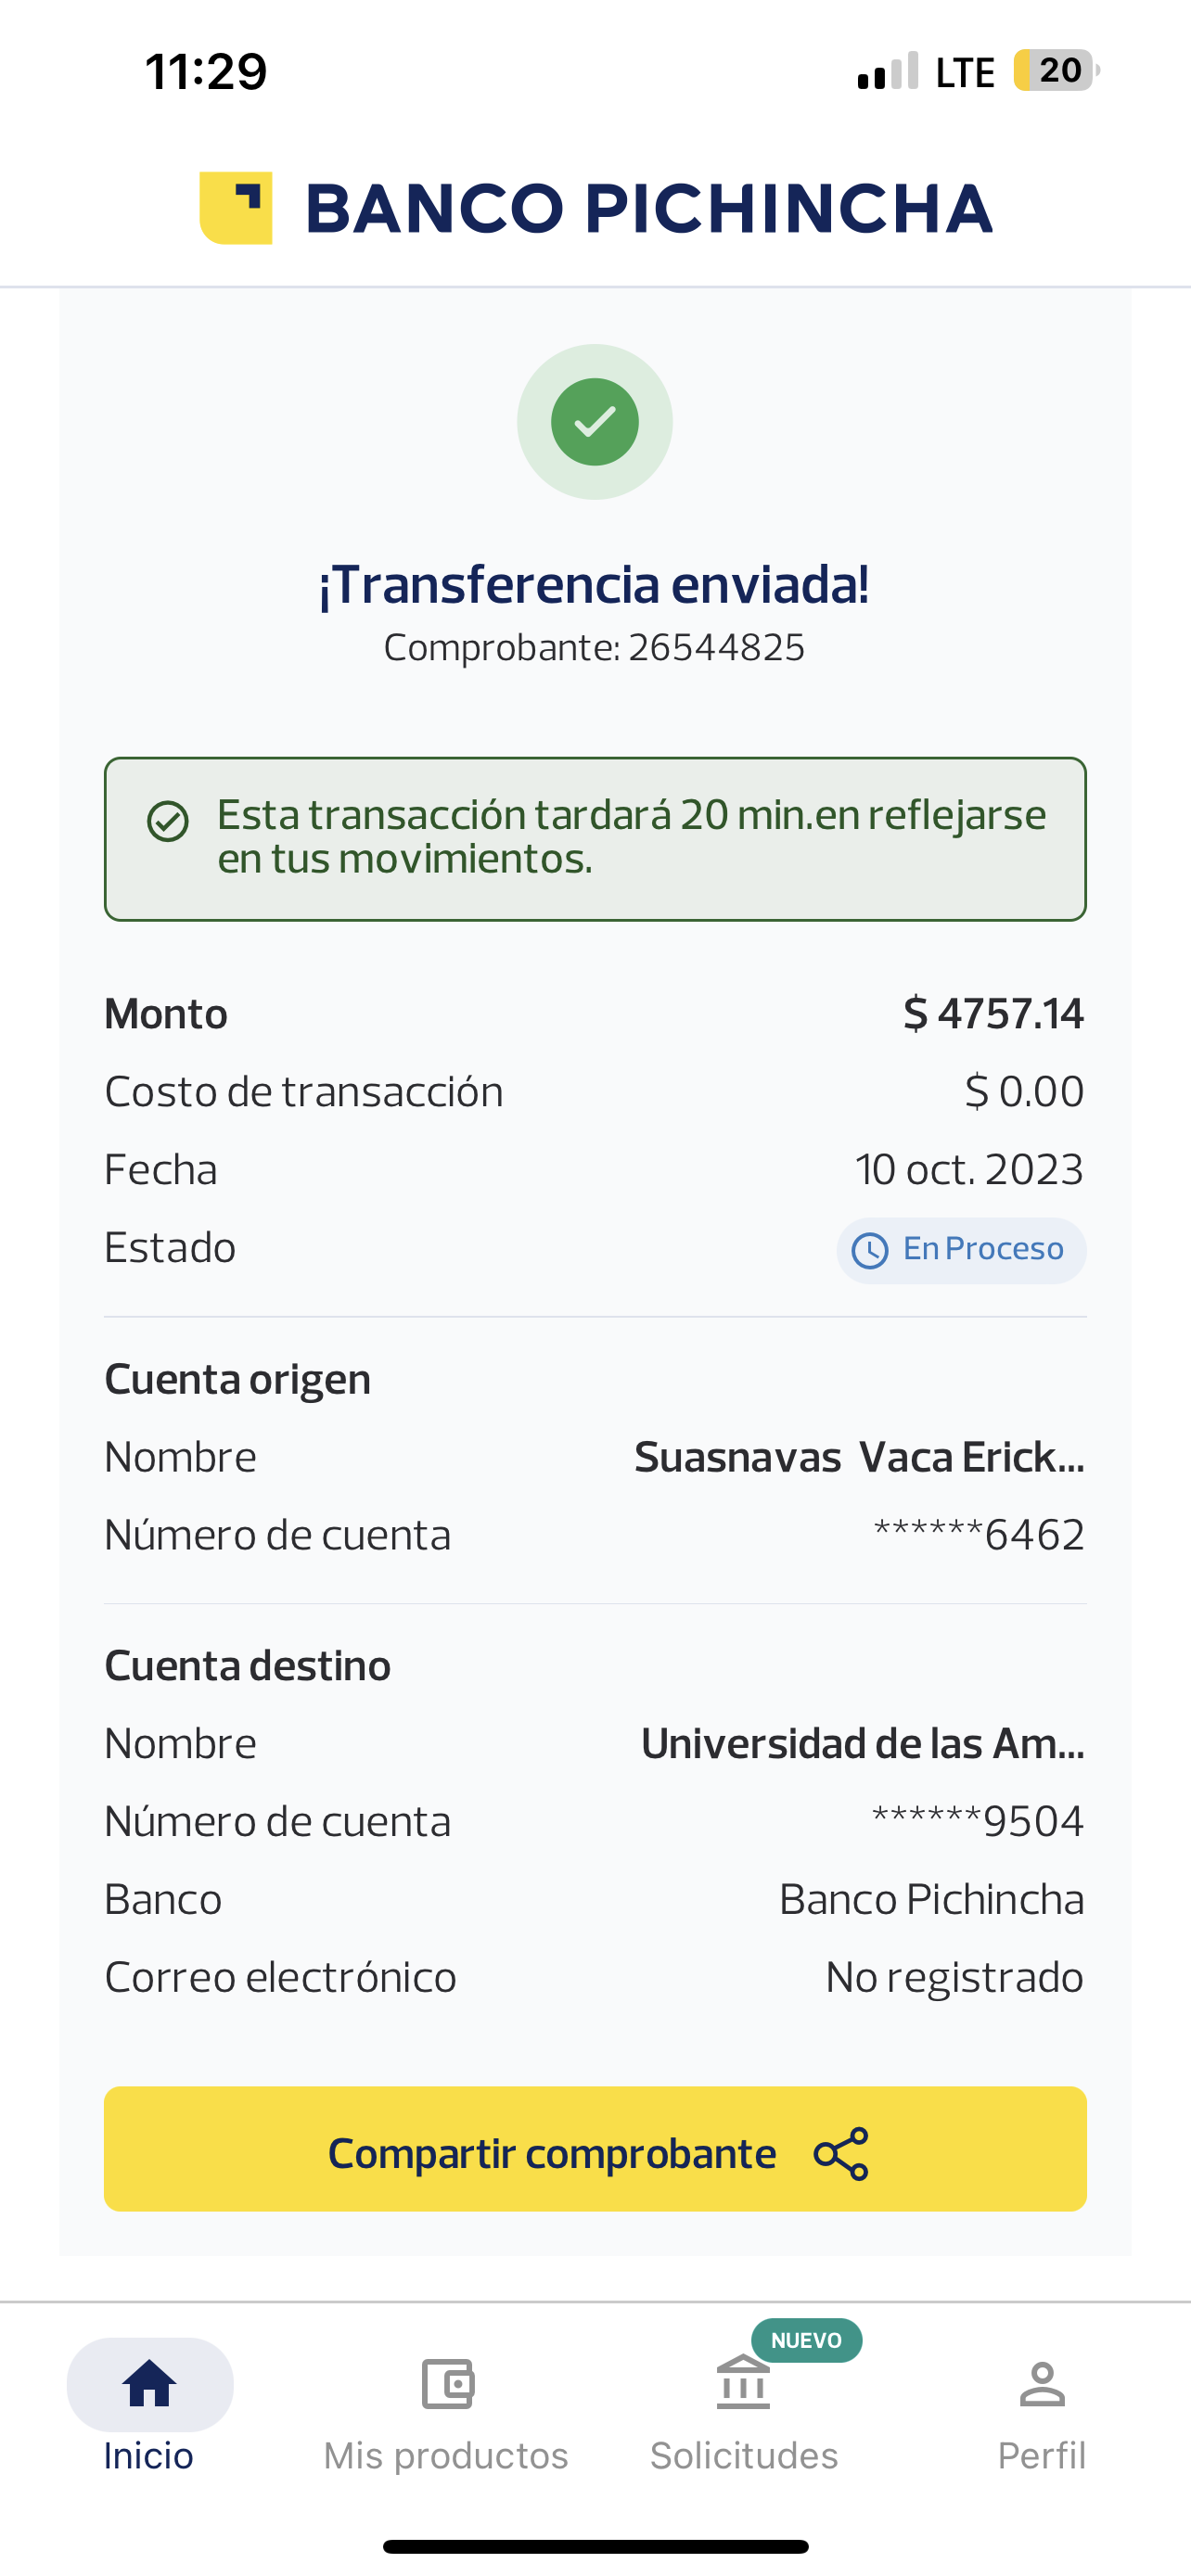Tap truncated destination name Universidad de las Am
Viewport: 1191px width, 2576px height.
(862, 1743)
